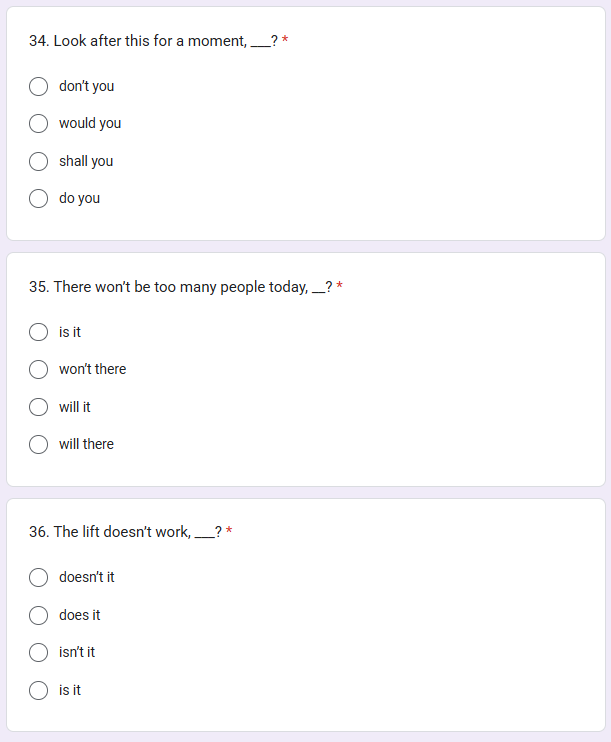The height and width of the screenshot is (742, 611).
Task: Choose "doesn't it" for question 36
Action: pyautogui.click(x=38, y=577)
